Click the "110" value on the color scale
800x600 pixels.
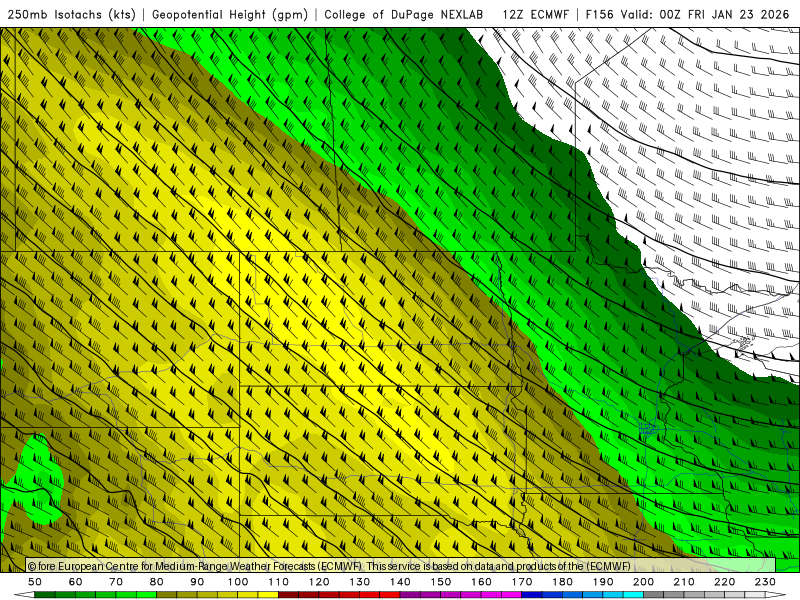pos(279,582)
